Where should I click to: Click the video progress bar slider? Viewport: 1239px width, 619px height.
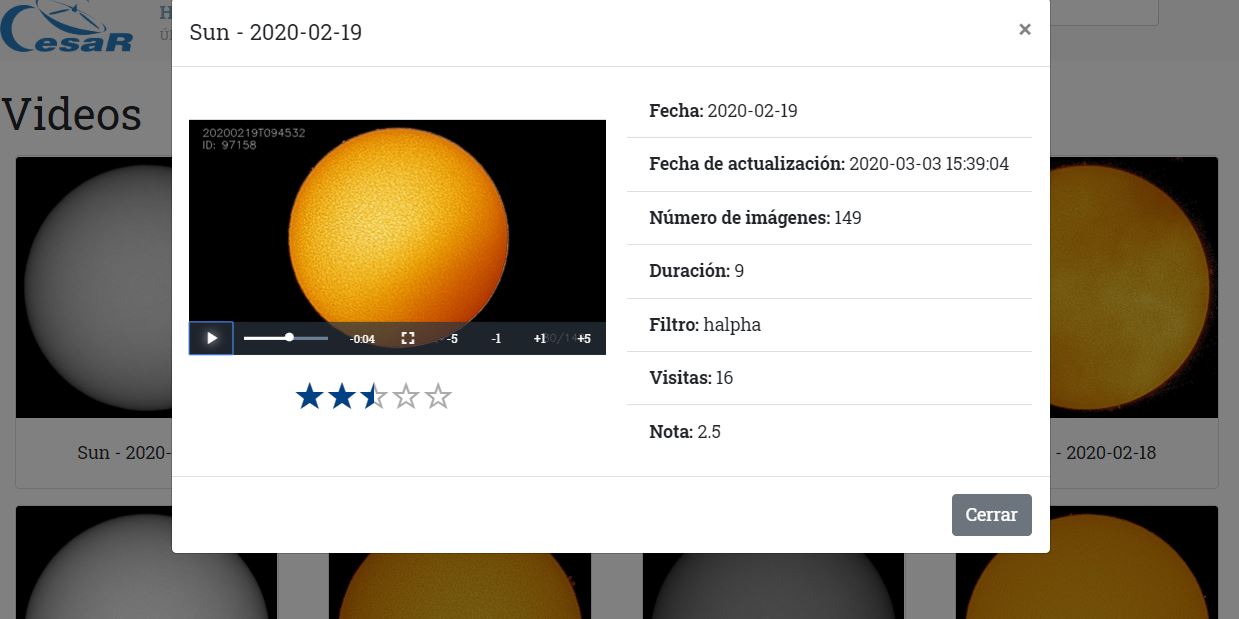[286, 338]
